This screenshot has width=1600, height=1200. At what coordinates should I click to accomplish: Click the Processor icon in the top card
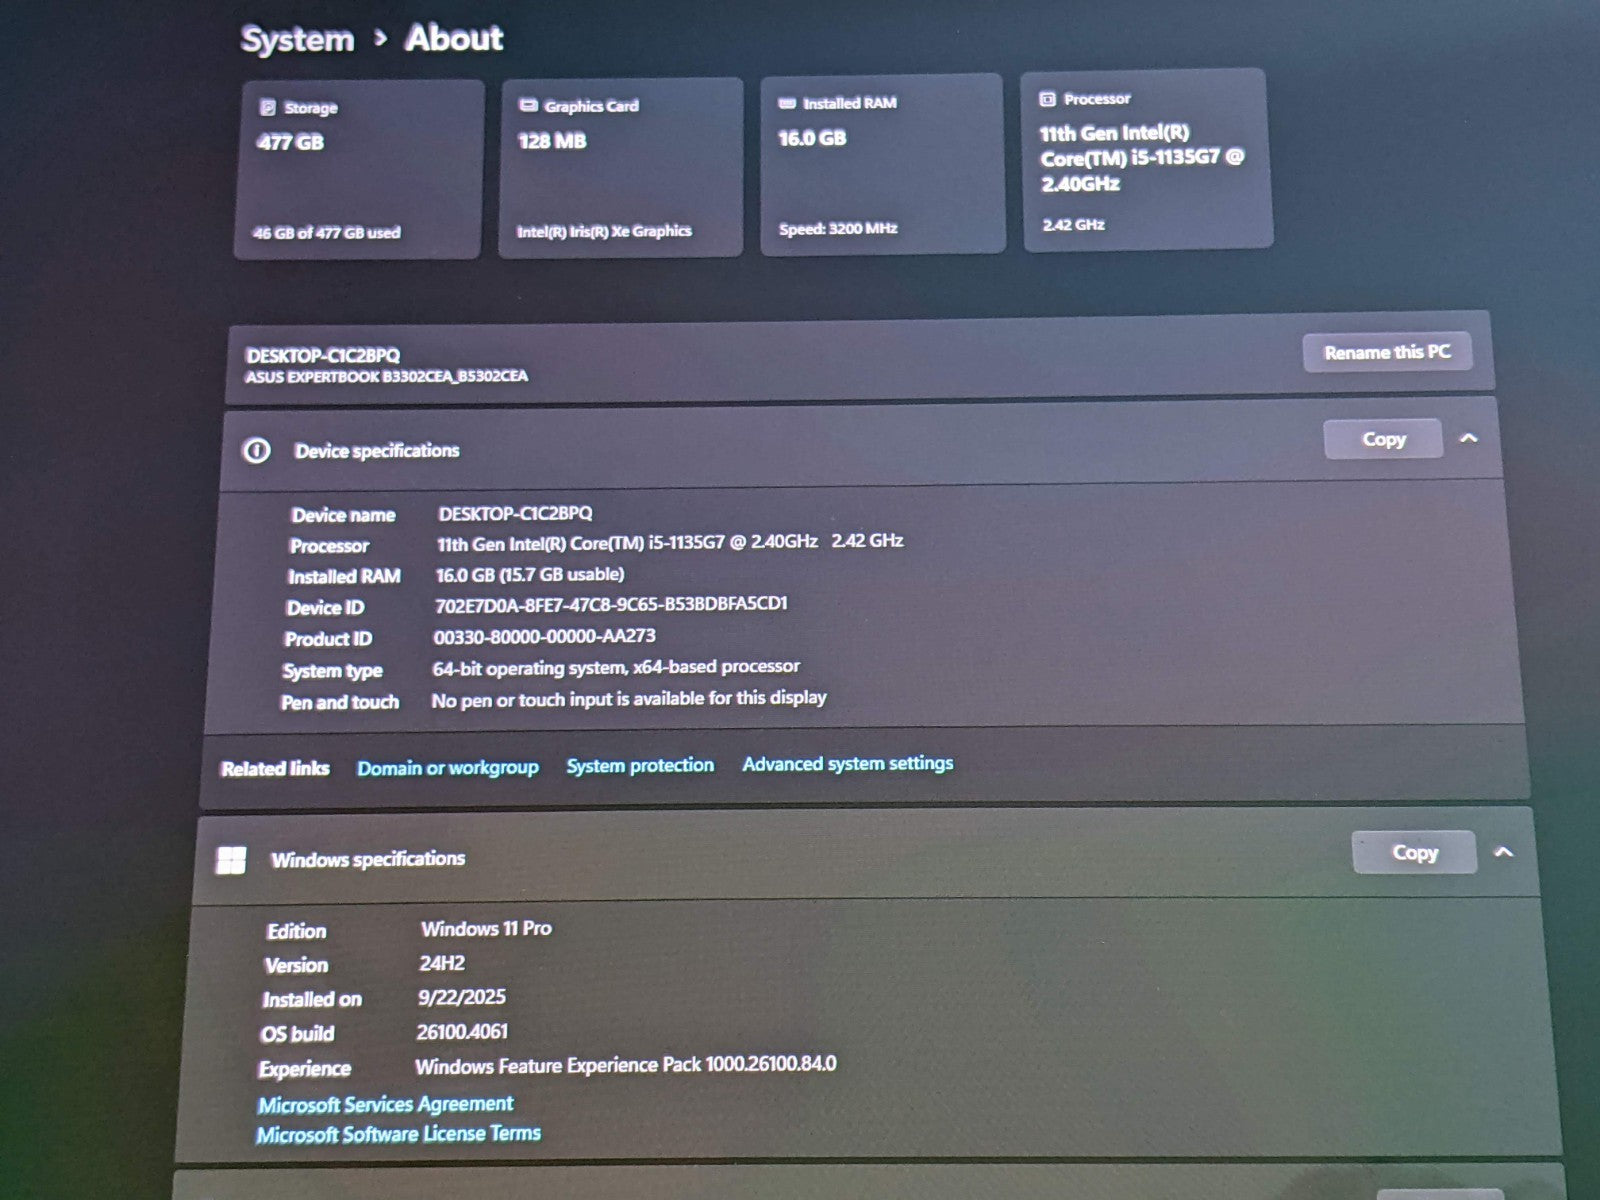[x=1047, y=99]
